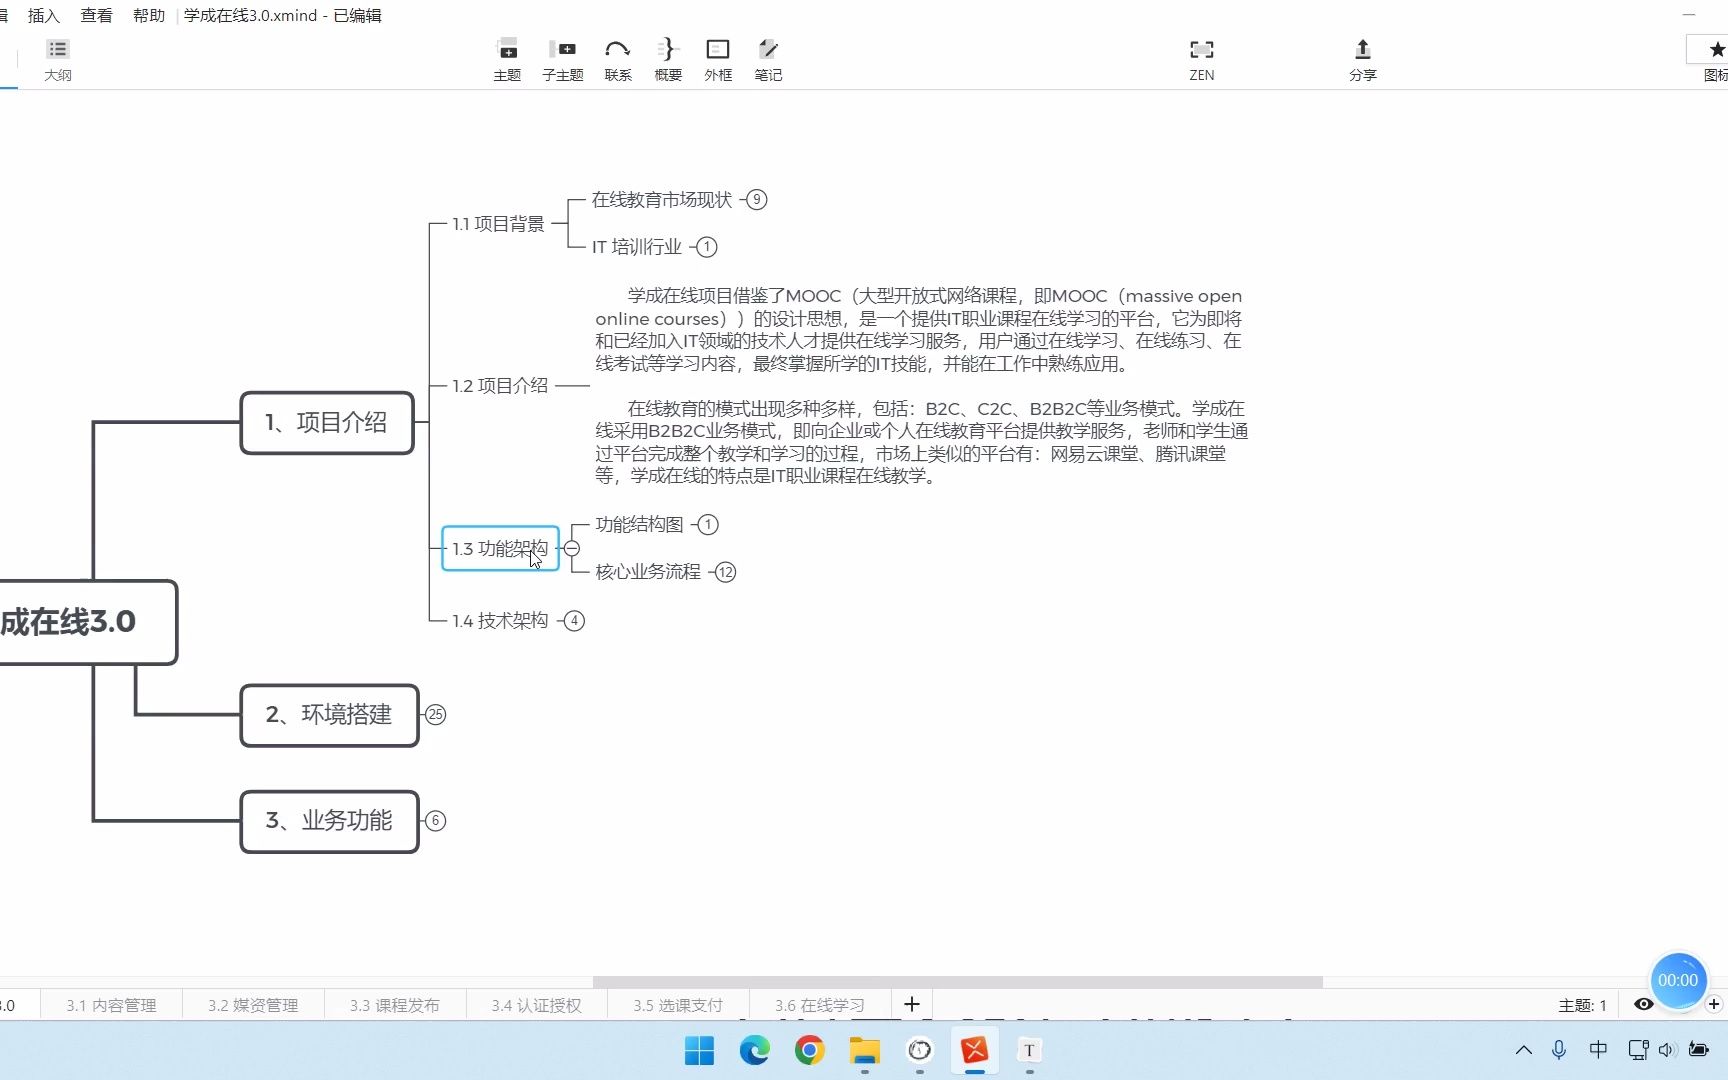Select the 功能结构图 topic

pyautogui.click(x=639, y=524)
